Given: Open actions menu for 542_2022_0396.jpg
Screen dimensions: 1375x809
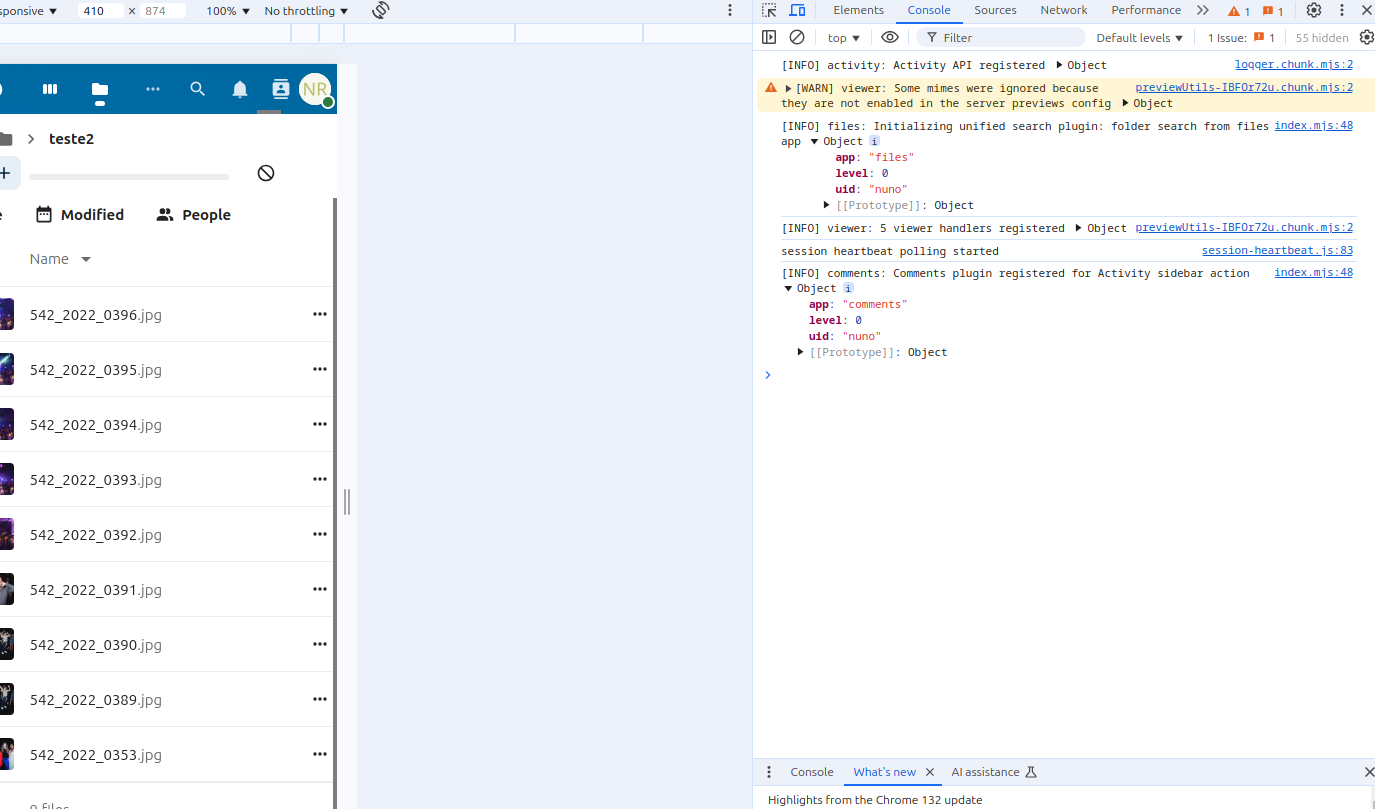Looking at the screenshot, I should [320, 314].
